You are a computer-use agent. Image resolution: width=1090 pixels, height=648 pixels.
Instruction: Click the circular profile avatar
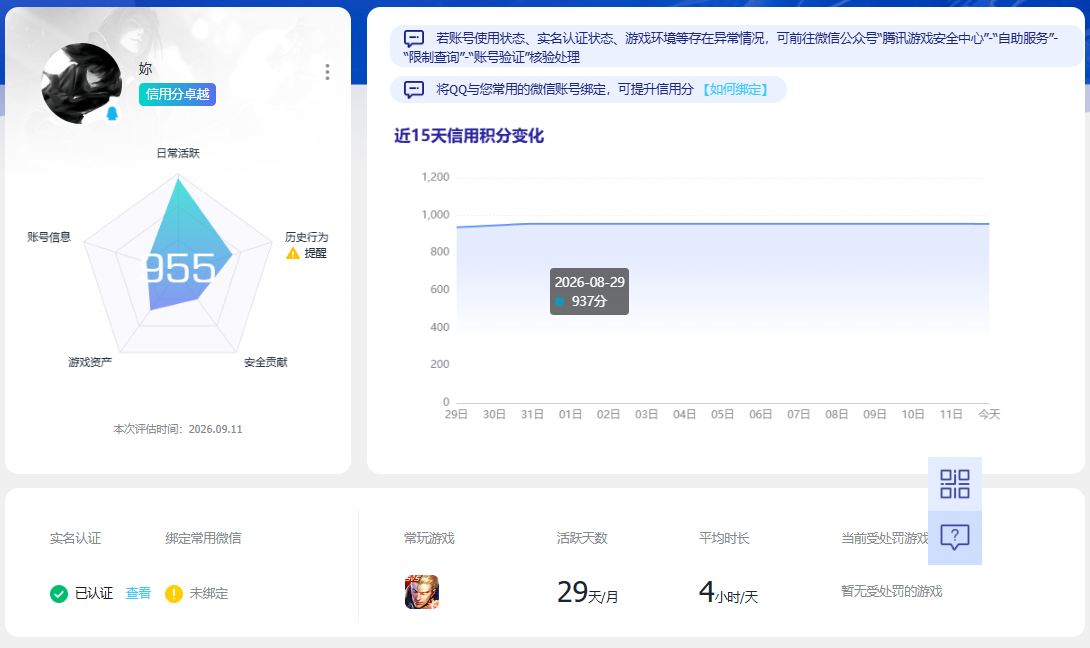[x=82, y=83]
